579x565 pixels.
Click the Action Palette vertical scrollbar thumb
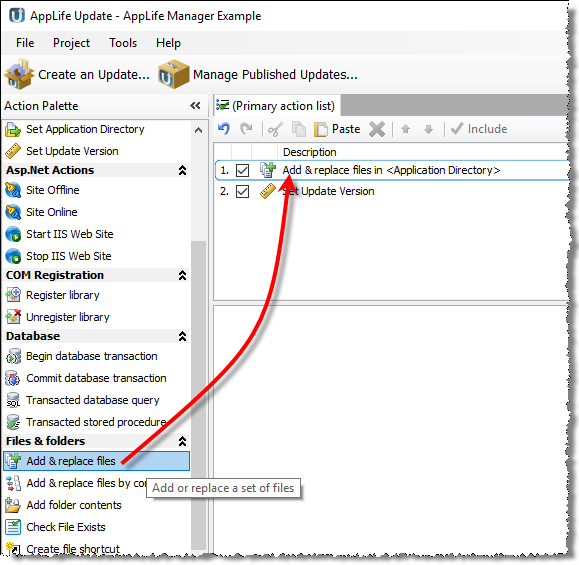pos(198,395)
